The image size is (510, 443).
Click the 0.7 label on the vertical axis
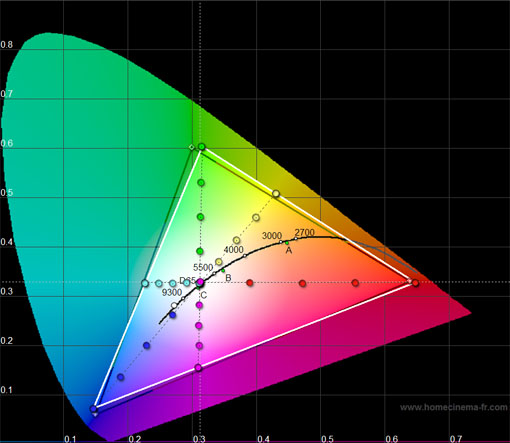(7, 94)
